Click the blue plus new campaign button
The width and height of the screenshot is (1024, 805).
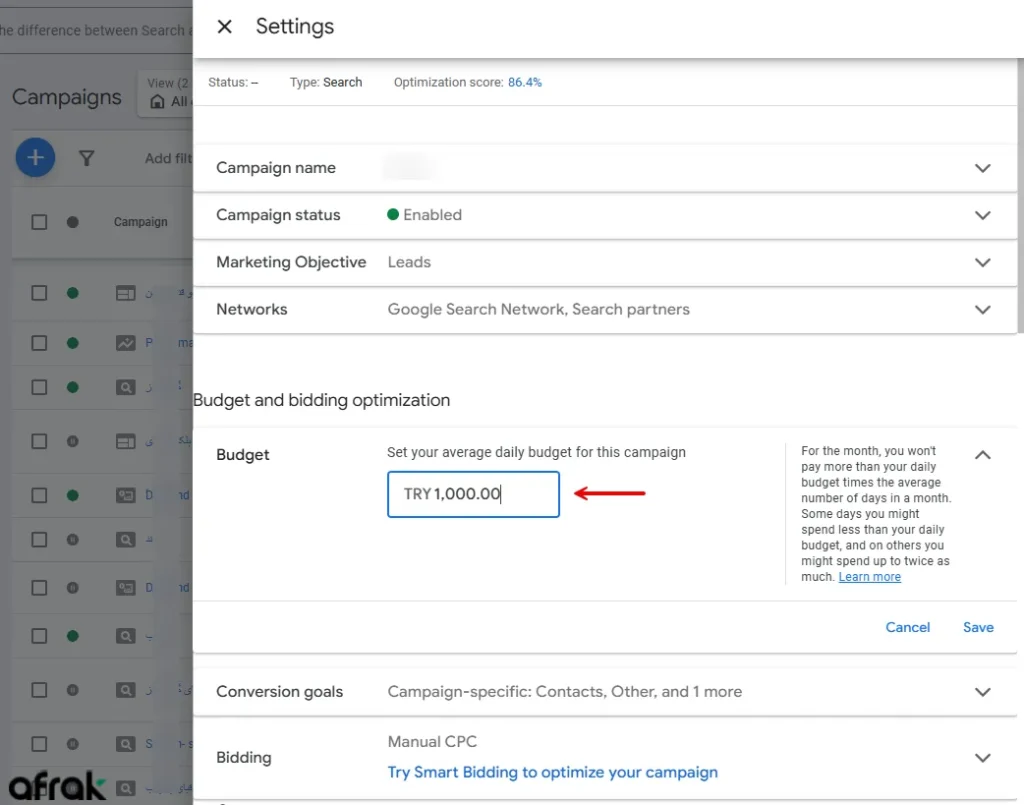(x=35, y=158)
